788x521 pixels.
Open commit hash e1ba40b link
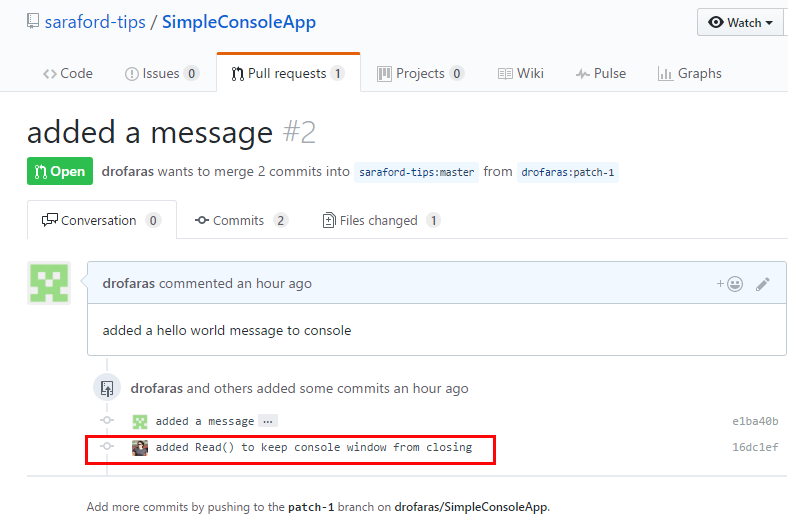coord(755,422)
